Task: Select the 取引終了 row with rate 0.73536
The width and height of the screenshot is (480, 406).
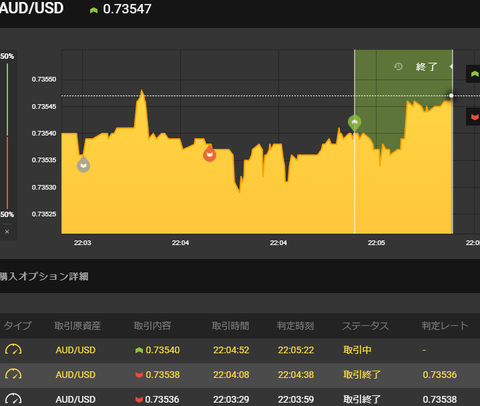Action: 240,375
